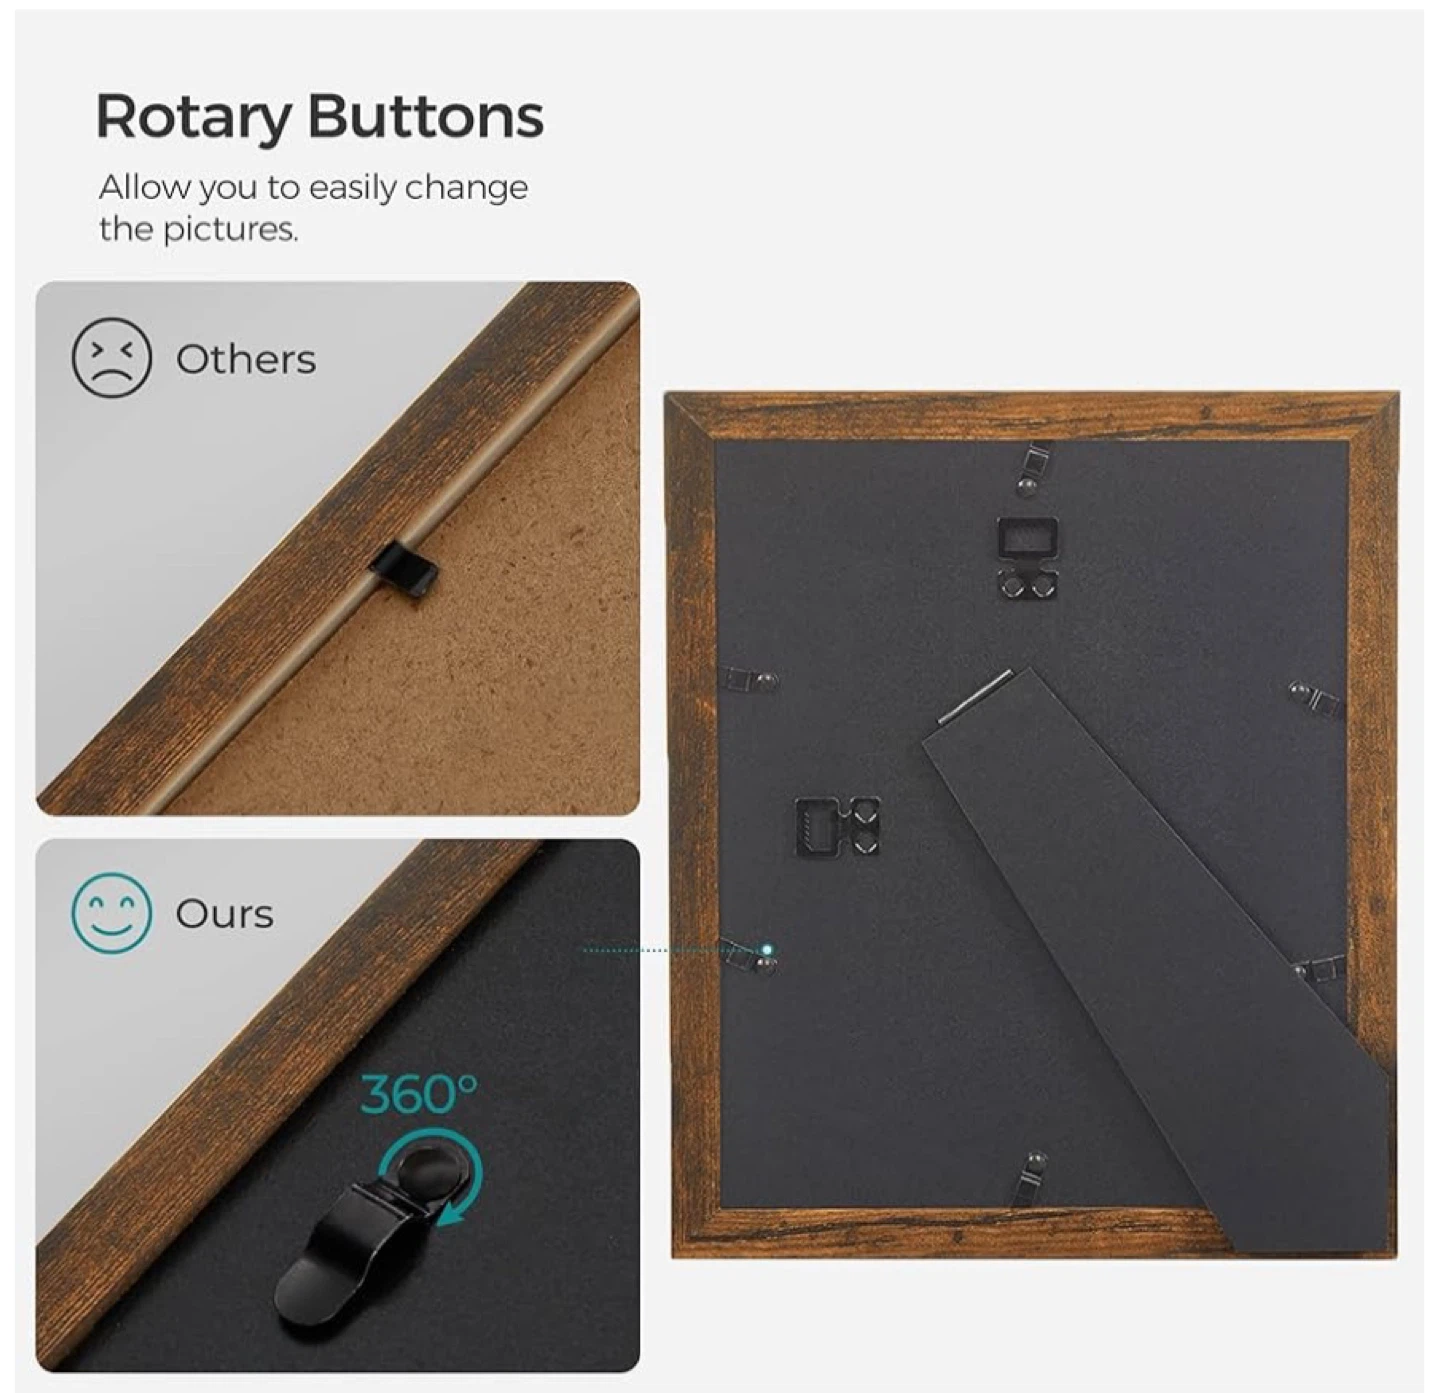This screenshot has width=1440, height=1393.
Task: Click the Rotary Buttons heading
Action: [x=319, y=117]
